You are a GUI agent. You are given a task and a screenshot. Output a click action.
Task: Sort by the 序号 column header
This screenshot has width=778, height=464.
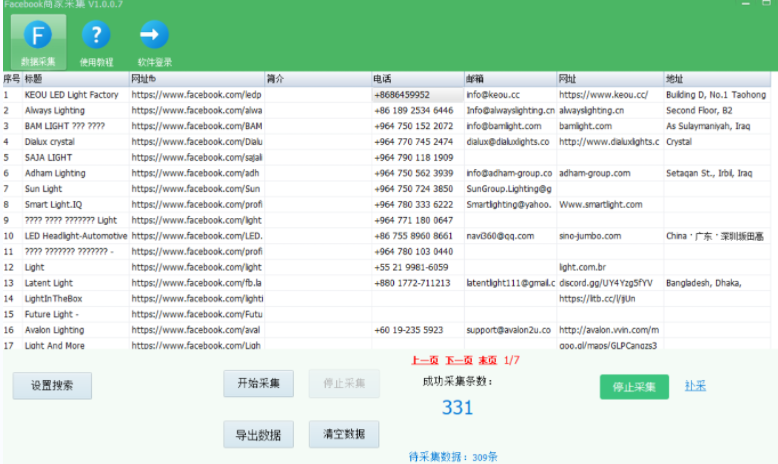click(x=12, y=79)
